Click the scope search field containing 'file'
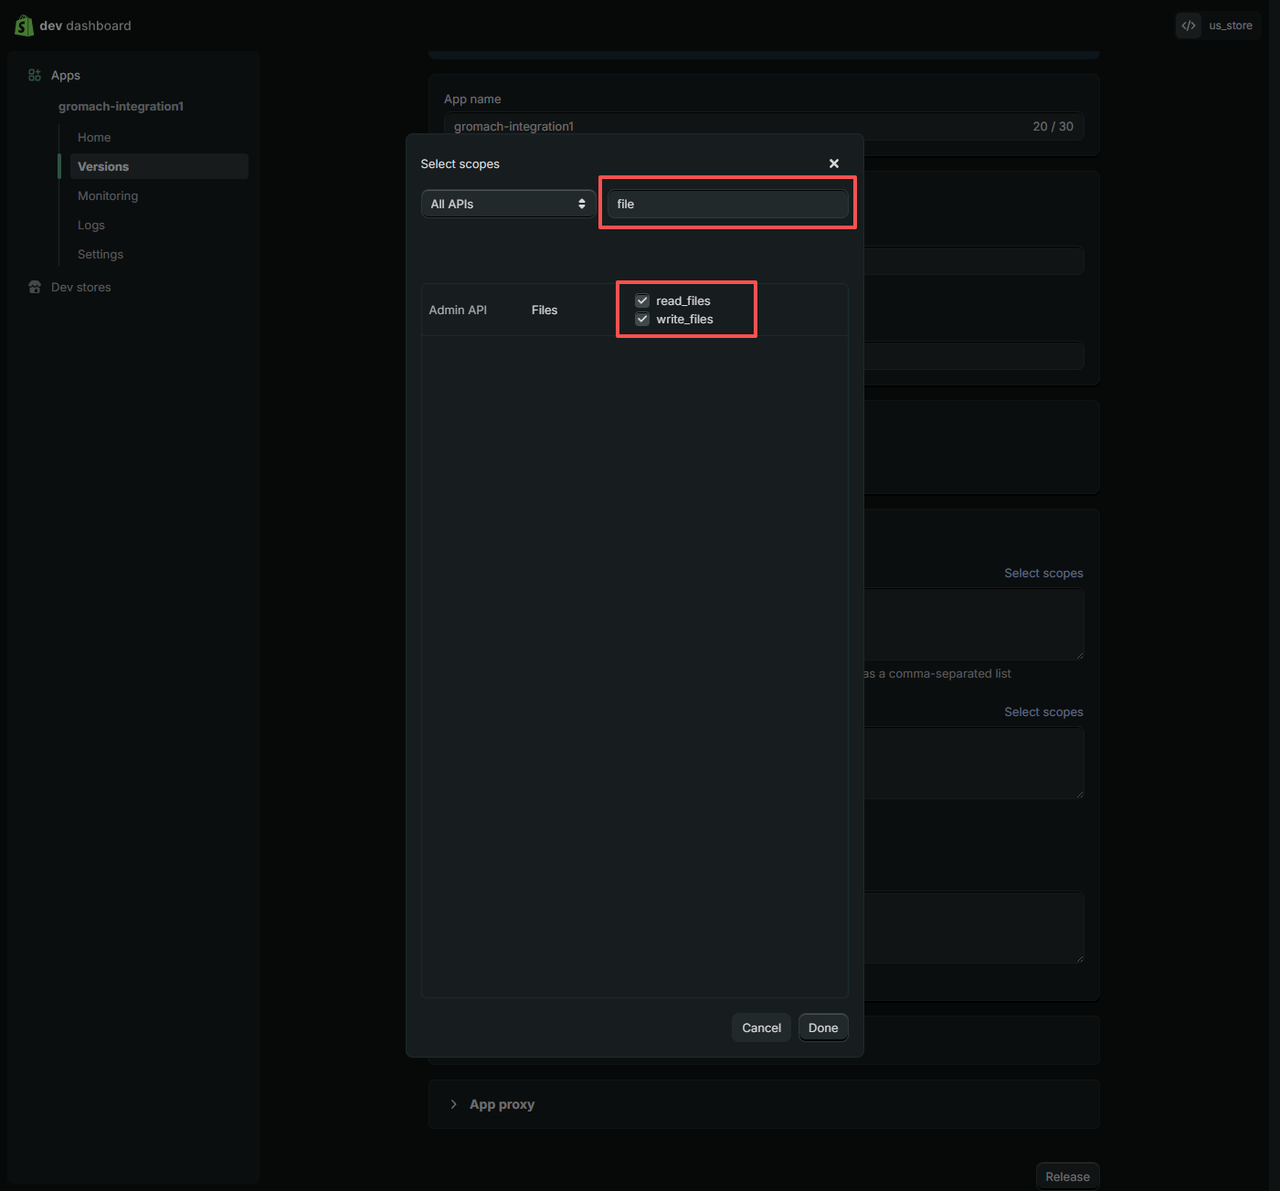Image resolution: width=1280 pixels, height=1191 pixels. pyautogui.click(x=727, y=204)
